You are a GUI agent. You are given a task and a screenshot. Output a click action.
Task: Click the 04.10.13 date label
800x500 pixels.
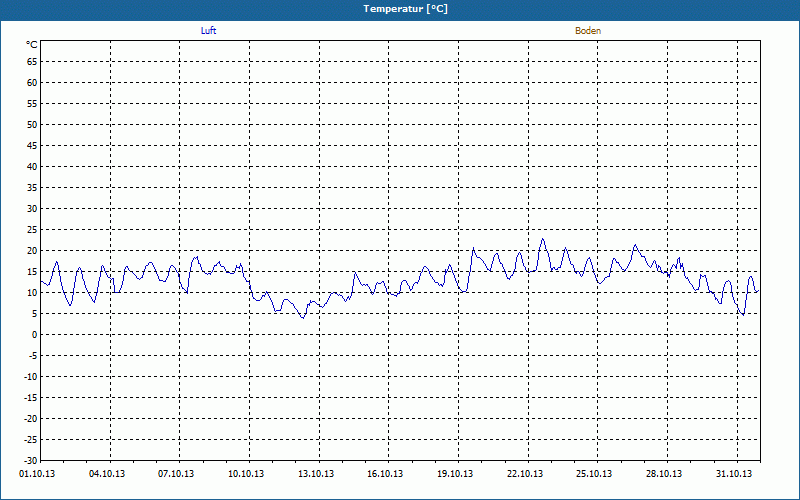(107, 474)
